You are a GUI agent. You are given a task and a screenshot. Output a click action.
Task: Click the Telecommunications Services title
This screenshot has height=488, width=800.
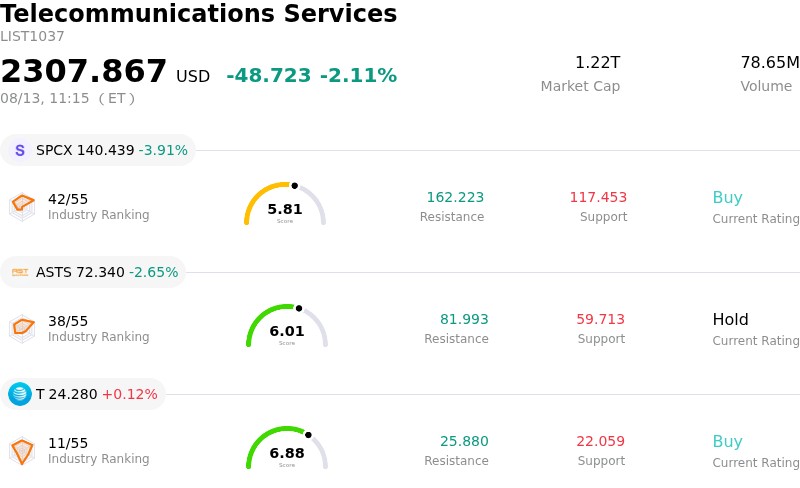coord(198,13)
